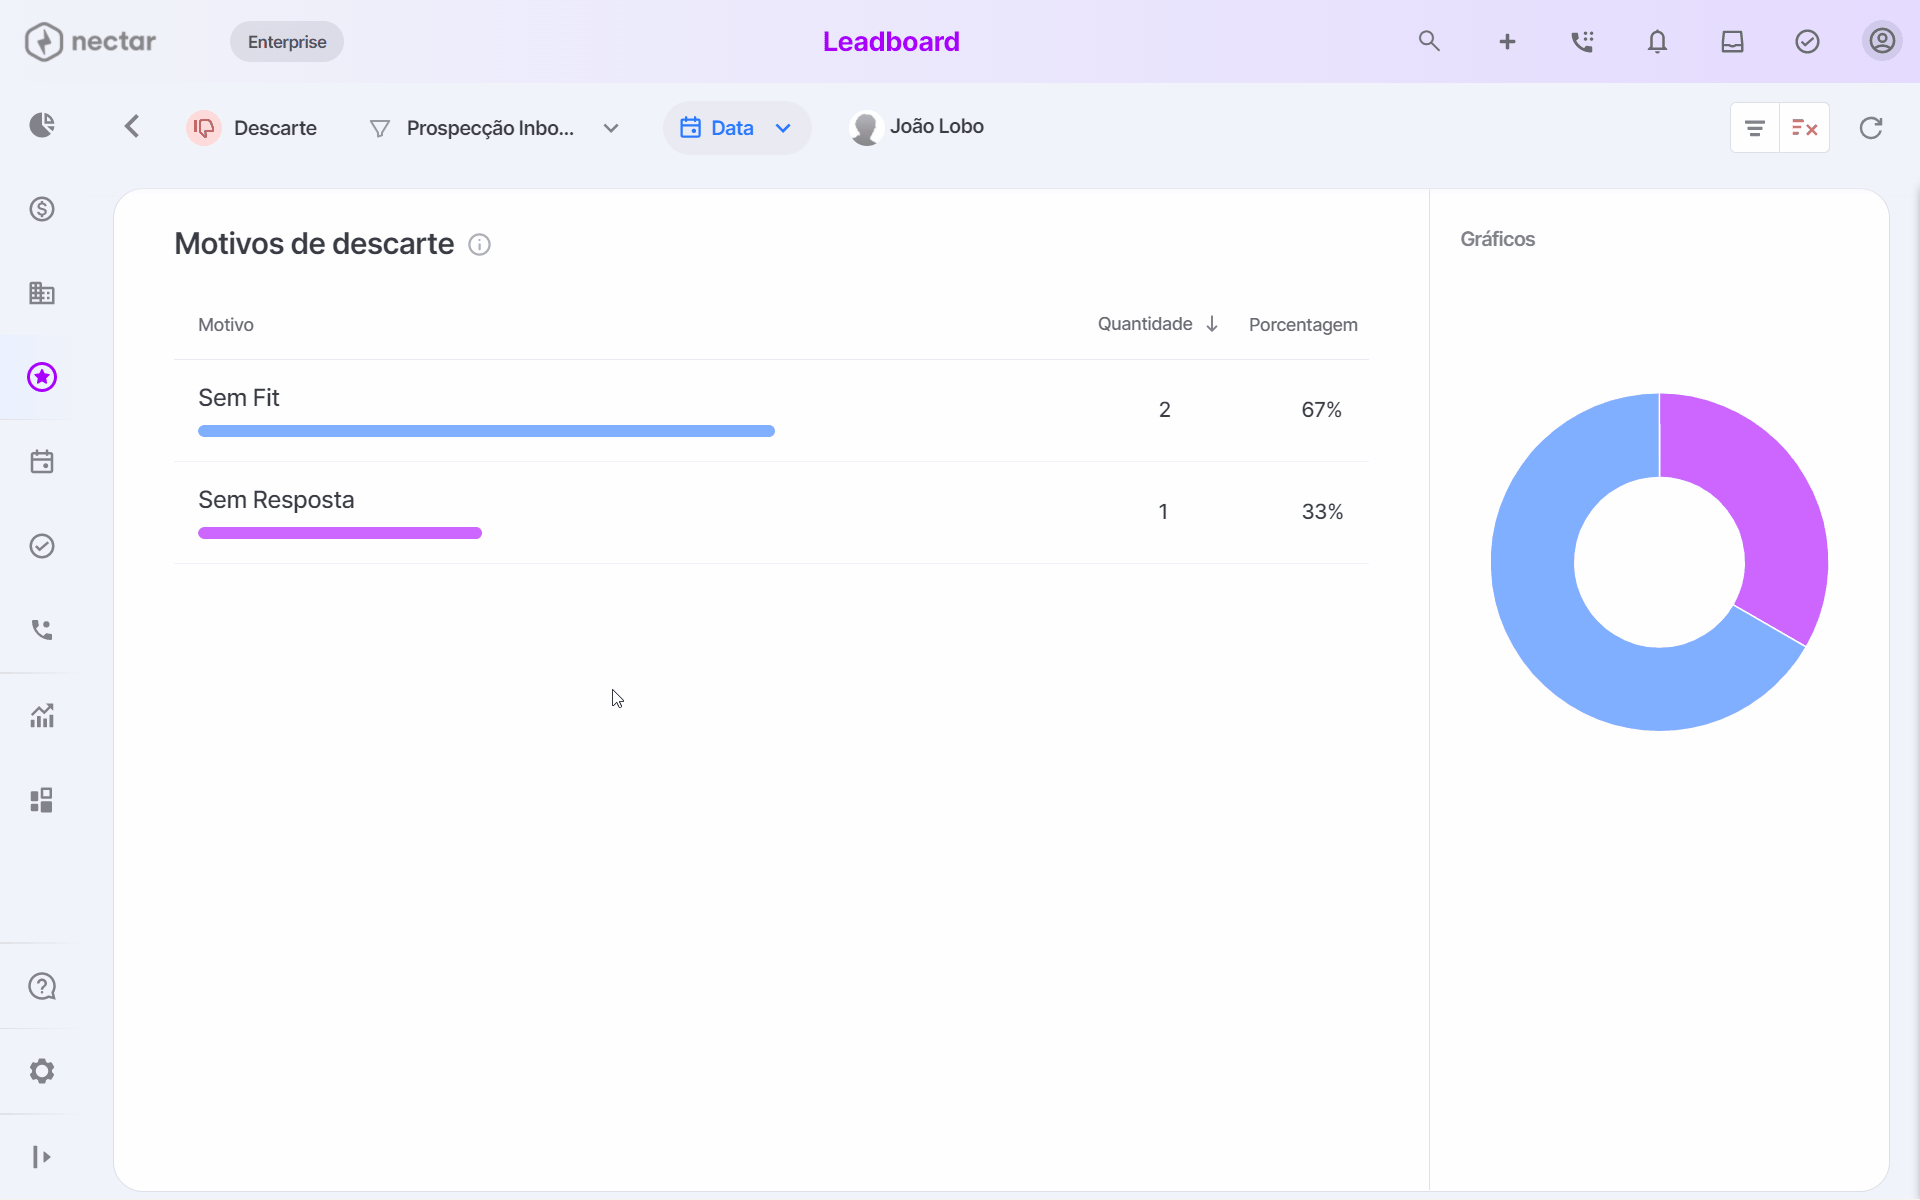This screenshot has height=1200, width=1920.
Task: Open the reports chart sidebar icon
Action: 42,715
